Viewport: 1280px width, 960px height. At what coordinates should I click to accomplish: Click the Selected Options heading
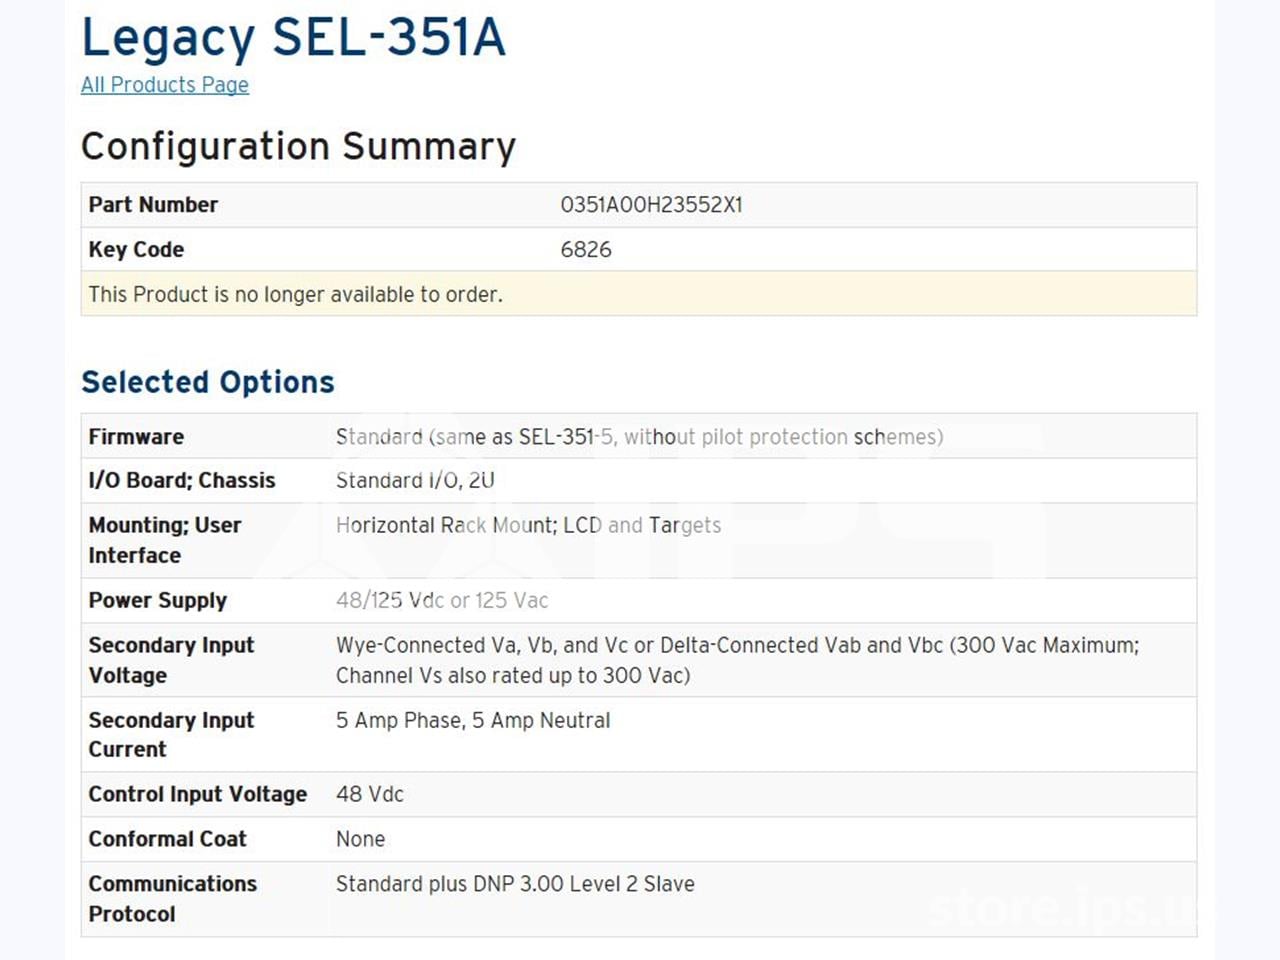208,382
